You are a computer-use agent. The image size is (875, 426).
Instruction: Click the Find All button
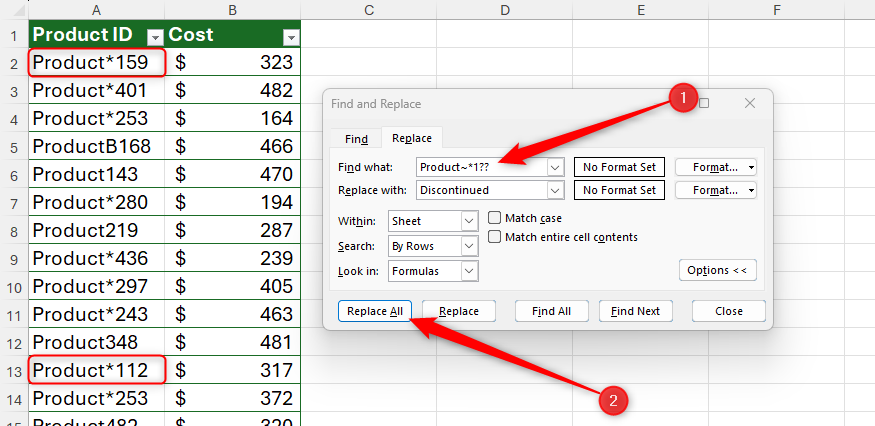point(550,311)
